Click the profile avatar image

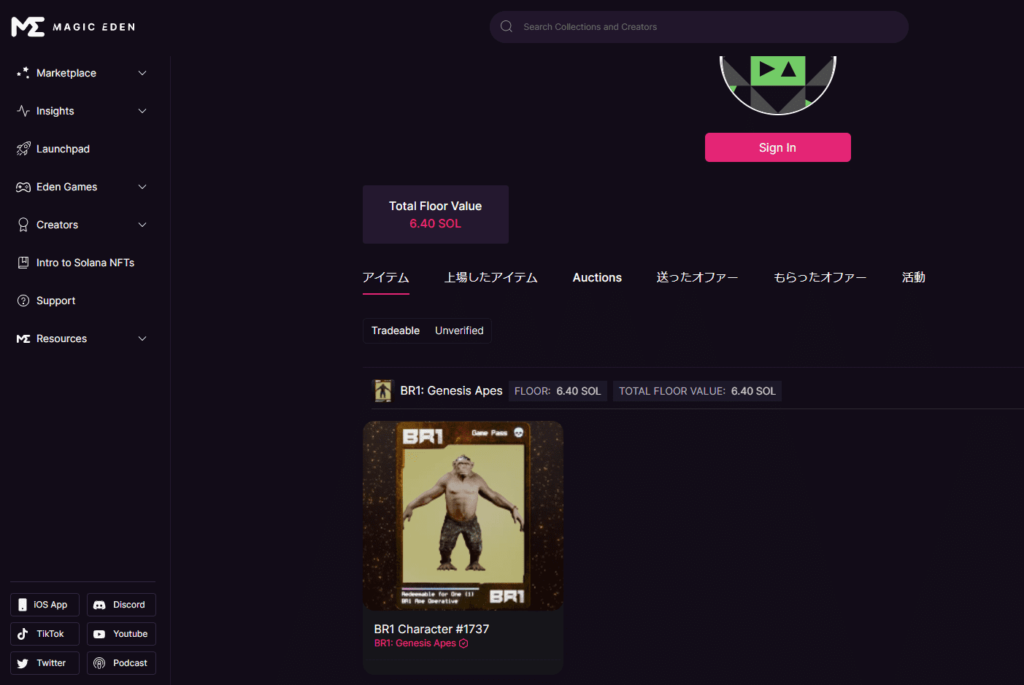778,85
